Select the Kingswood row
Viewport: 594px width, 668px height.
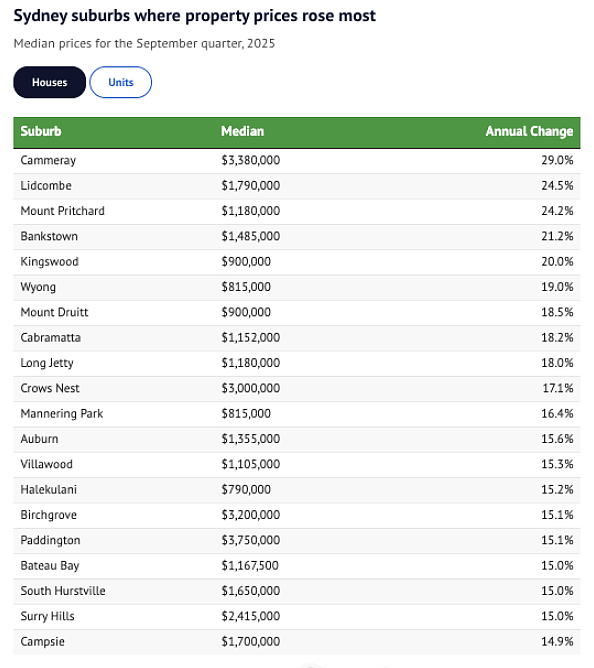[x=297, y=262]
